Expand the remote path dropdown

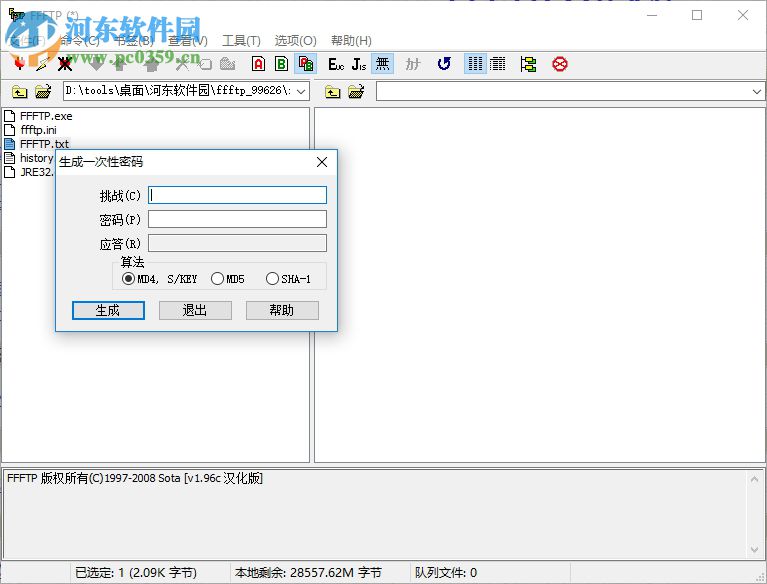[757, 91]
